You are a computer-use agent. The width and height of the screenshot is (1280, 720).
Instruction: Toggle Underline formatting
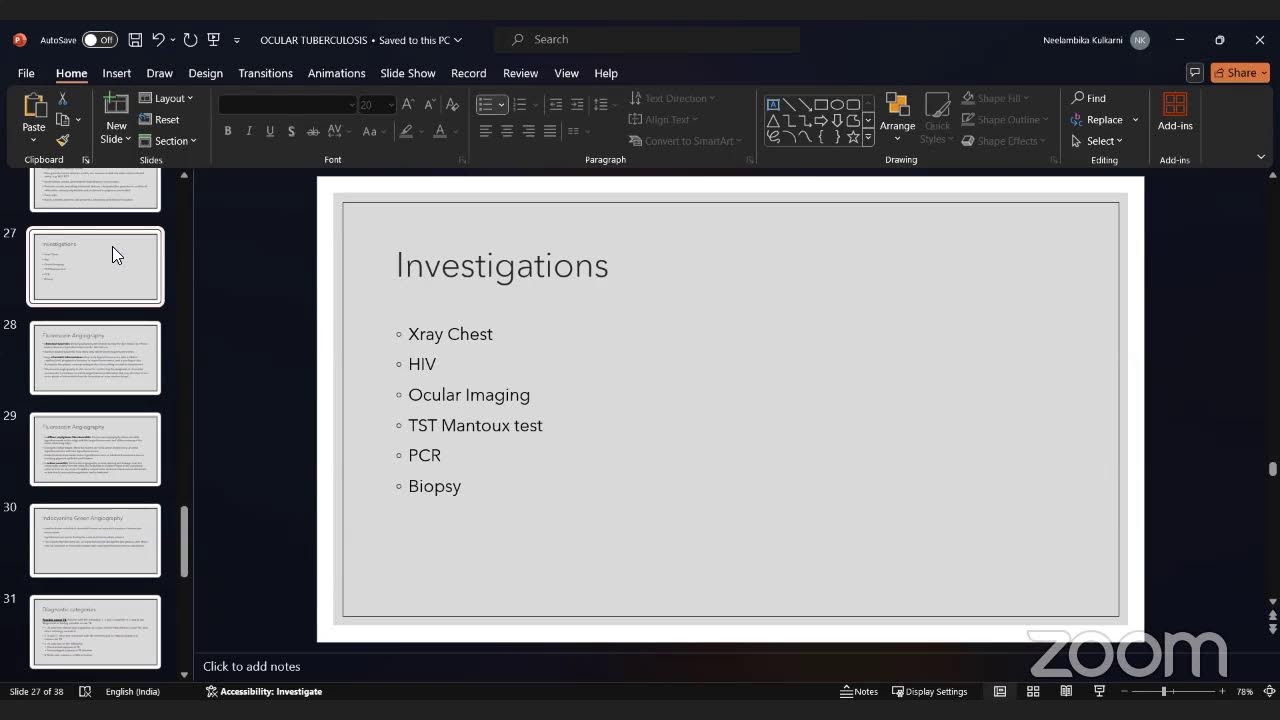point(270,131)
